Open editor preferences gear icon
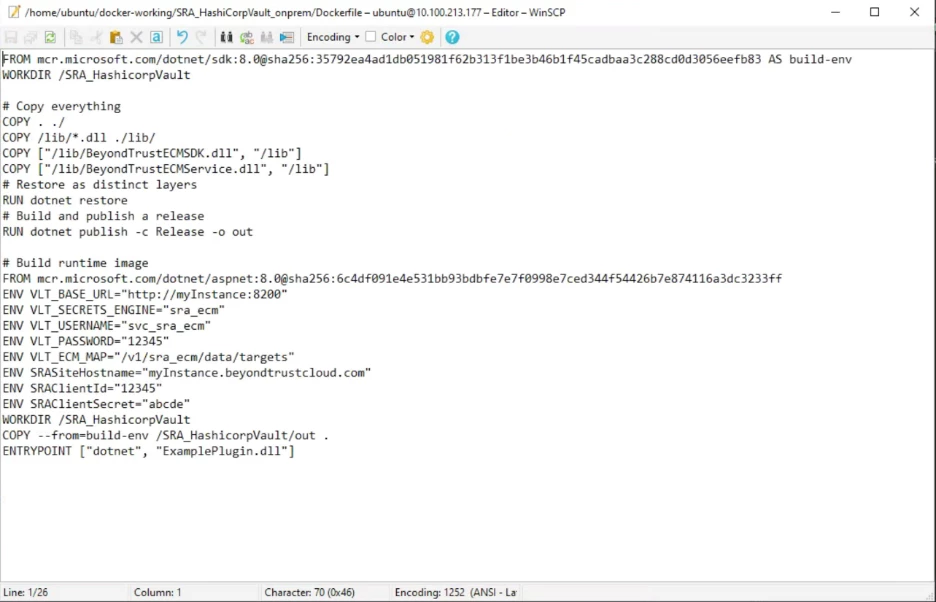The image size is (936, 602). (x=427, y=37)
